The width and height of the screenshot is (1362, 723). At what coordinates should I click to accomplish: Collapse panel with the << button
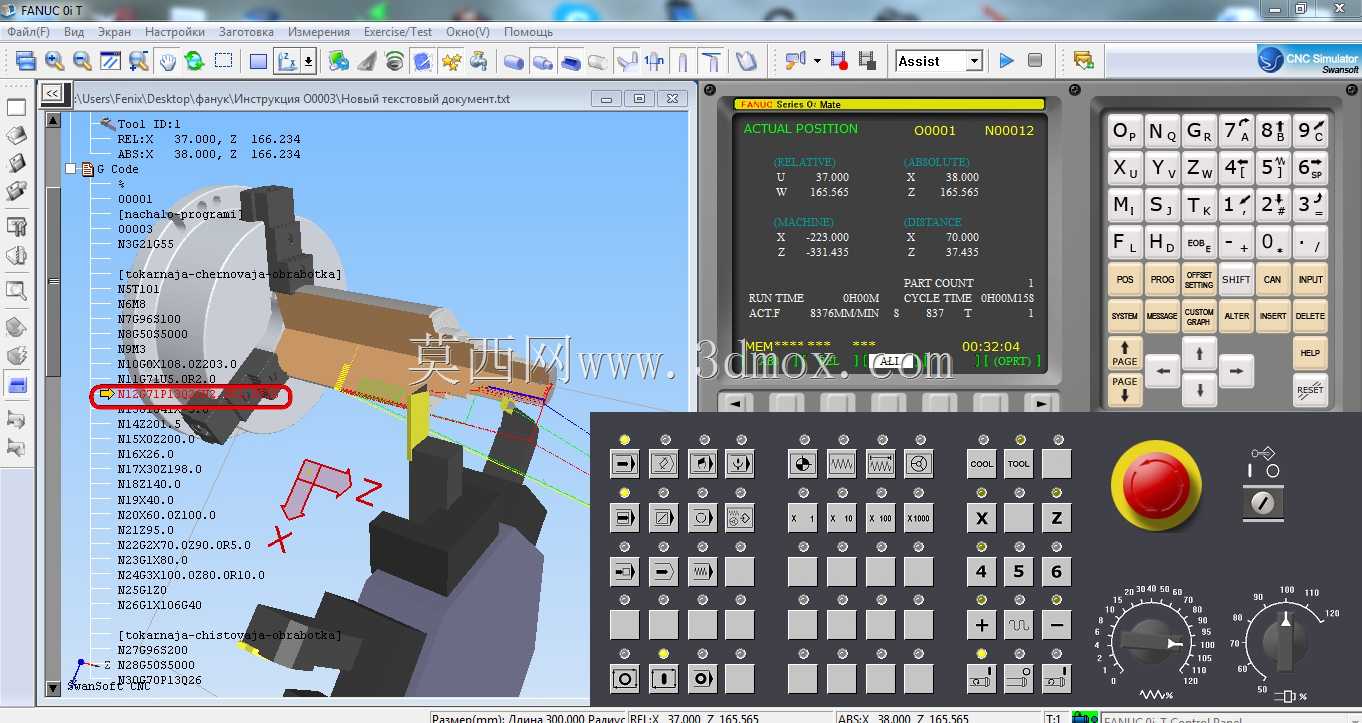(52, 94)
